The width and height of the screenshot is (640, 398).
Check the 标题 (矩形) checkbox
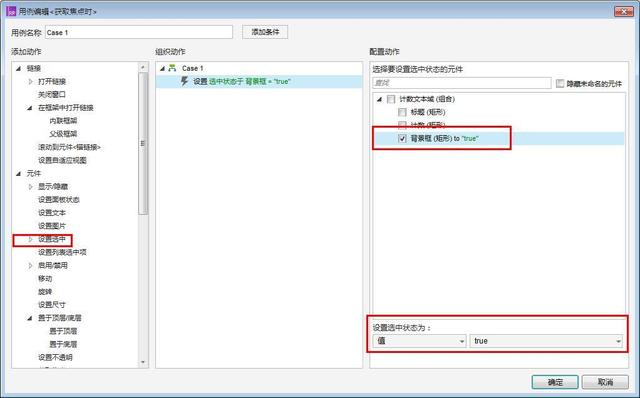pyautogui.click(x=402, y=112)
